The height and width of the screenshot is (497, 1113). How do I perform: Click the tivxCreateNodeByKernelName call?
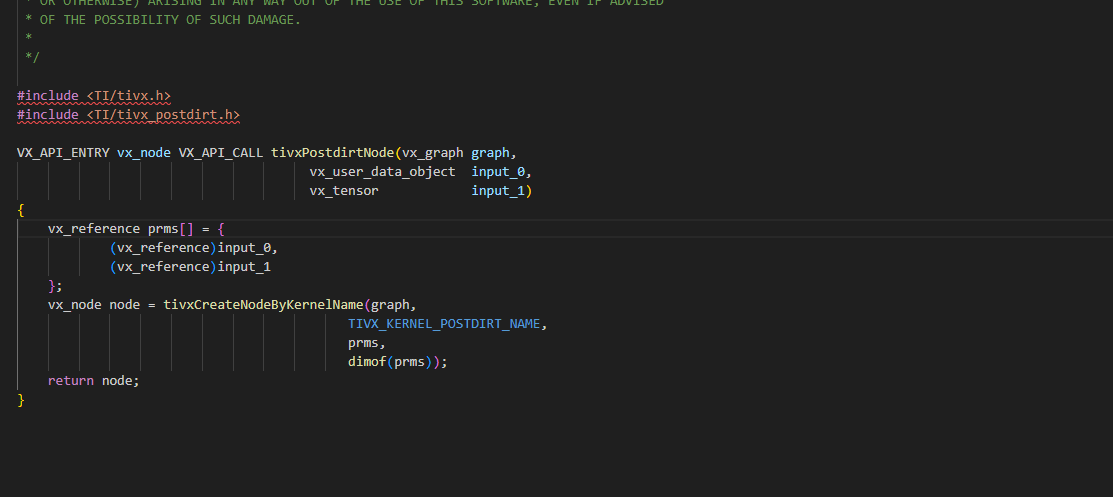264,305
